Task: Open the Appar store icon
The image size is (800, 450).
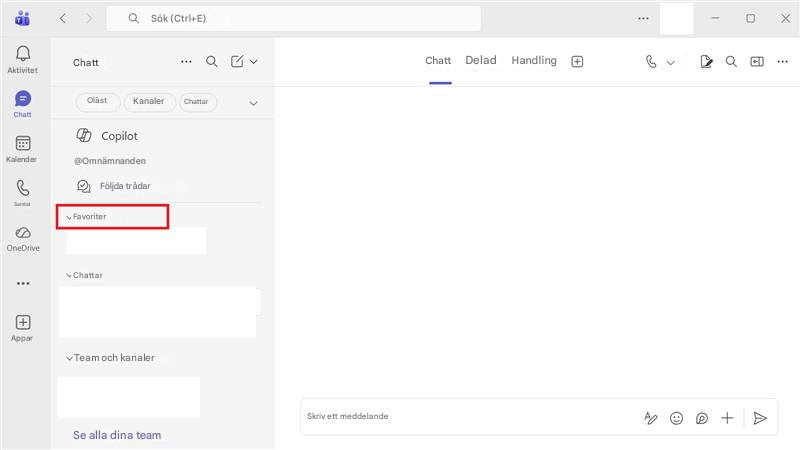Action: (x=22, y=328)
